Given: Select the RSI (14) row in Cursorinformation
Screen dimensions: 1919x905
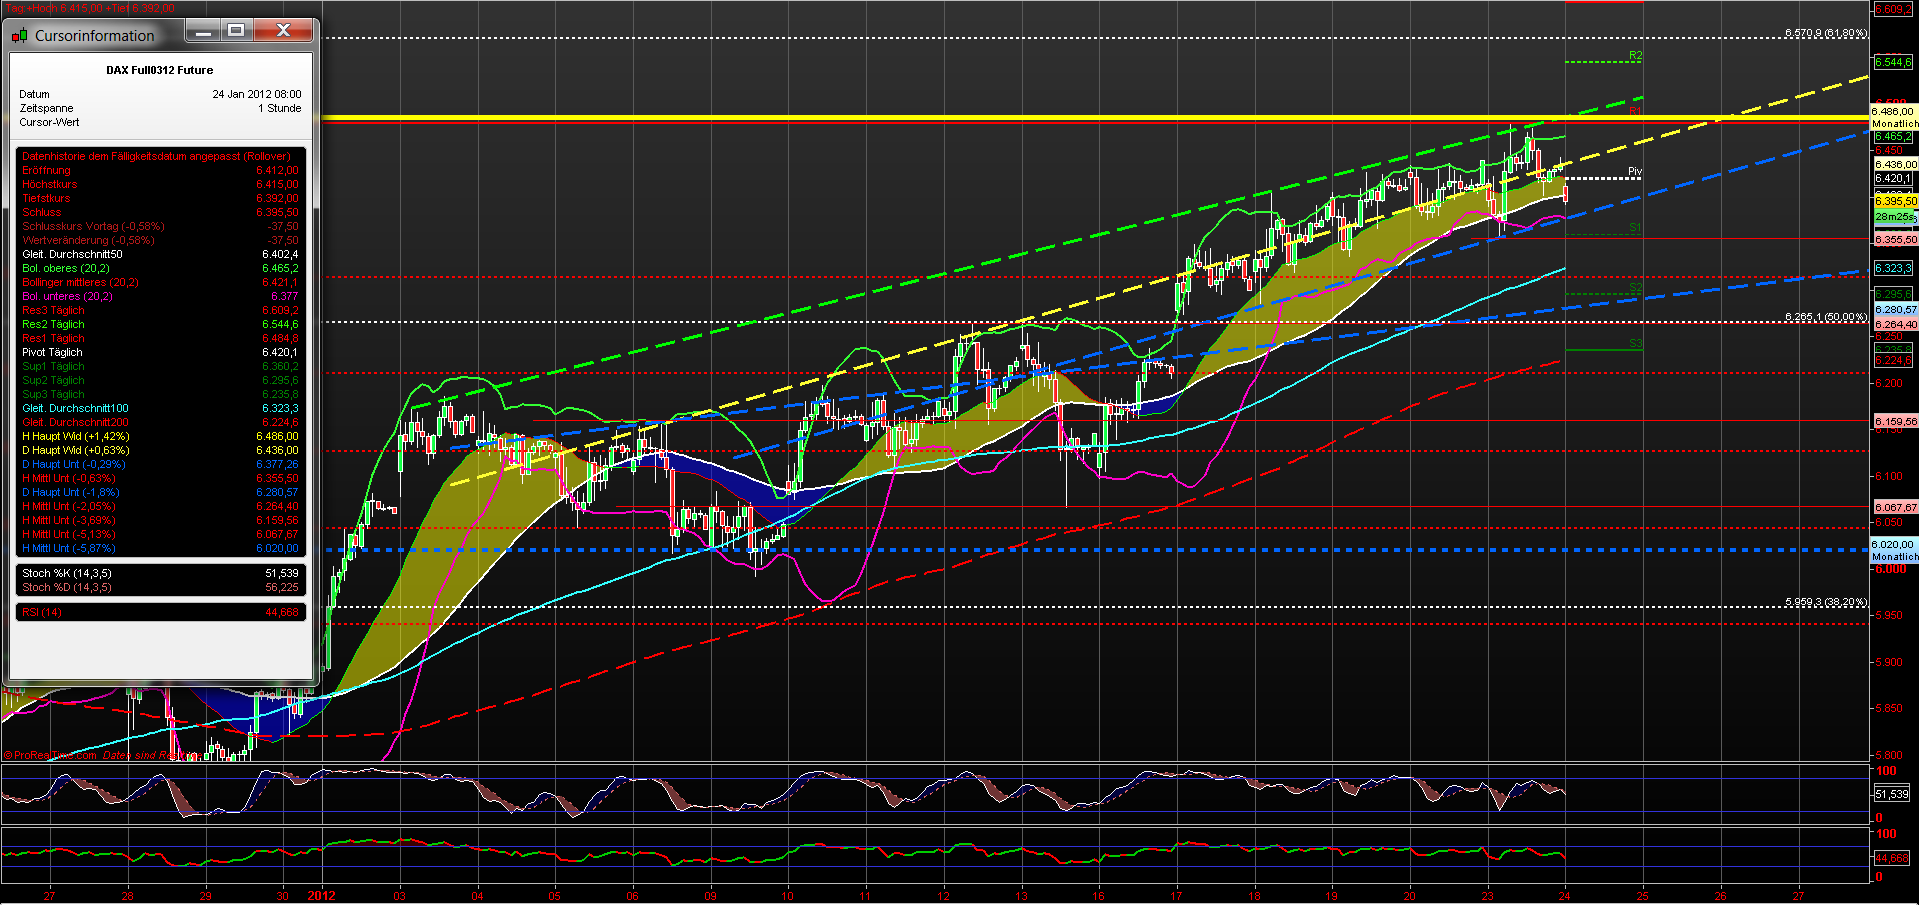Looking at the screenshot, I should [x=160, y=611].
